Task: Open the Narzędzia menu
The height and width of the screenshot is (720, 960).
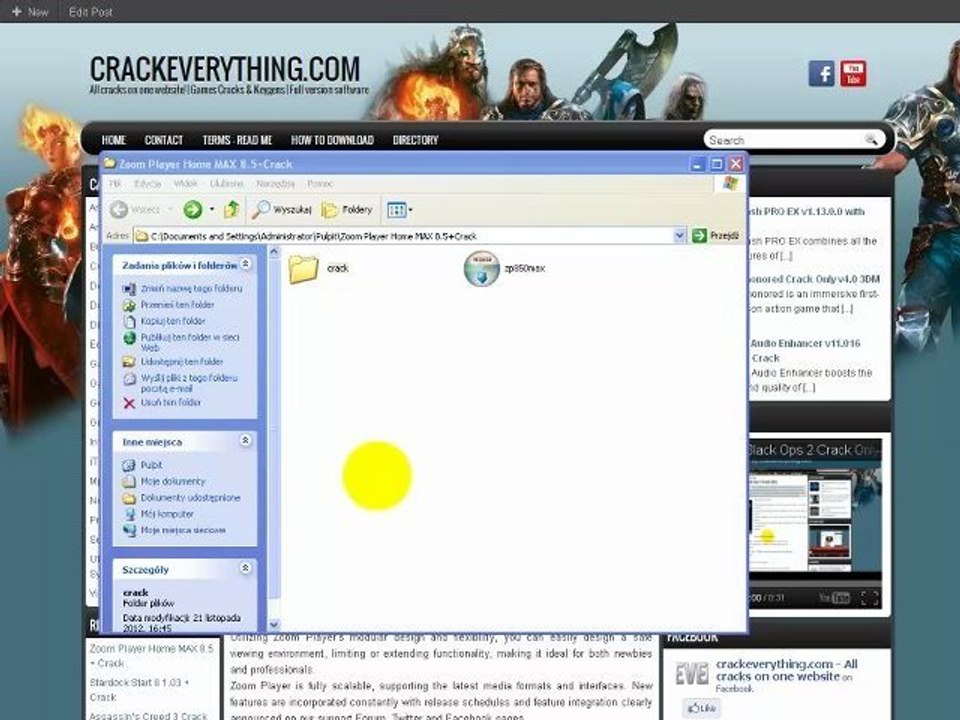Action: (275, 184)
